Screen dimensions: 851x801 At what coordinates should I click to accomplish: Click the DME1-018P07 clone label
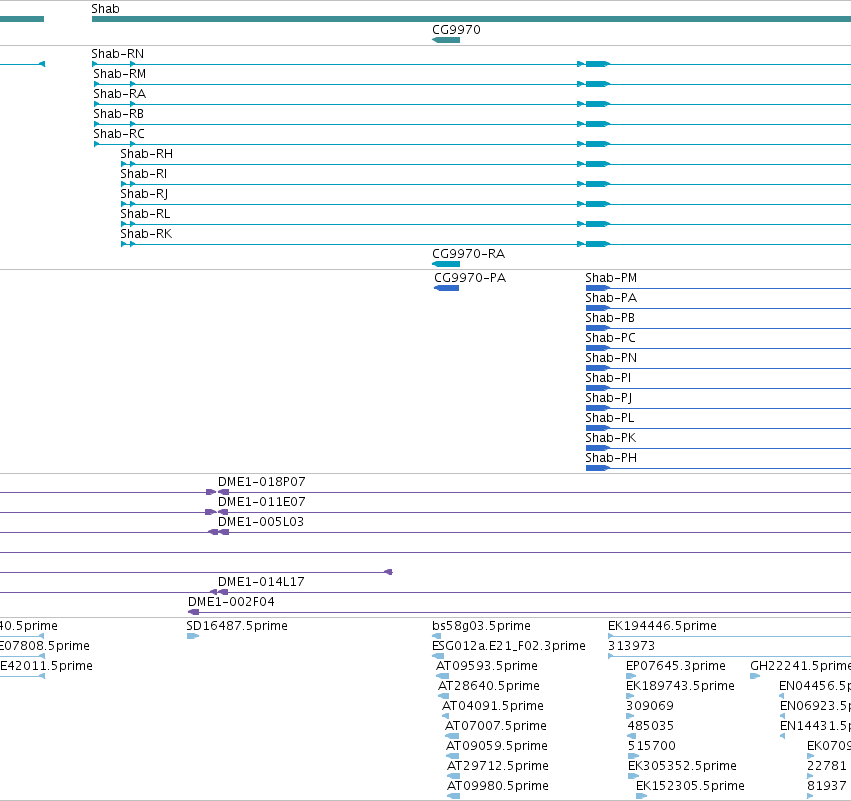(262, 482)
